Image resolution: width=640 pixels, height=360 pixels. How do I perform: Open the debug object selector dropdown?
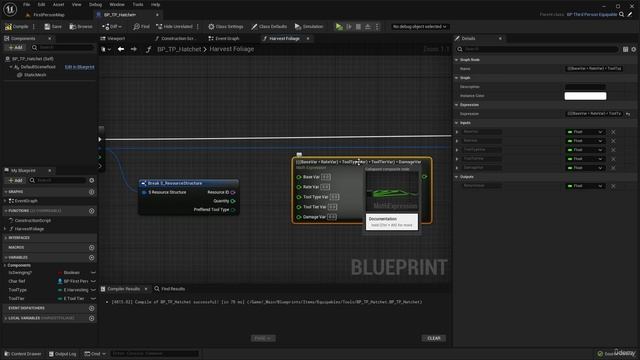click(x=420, y=27)
